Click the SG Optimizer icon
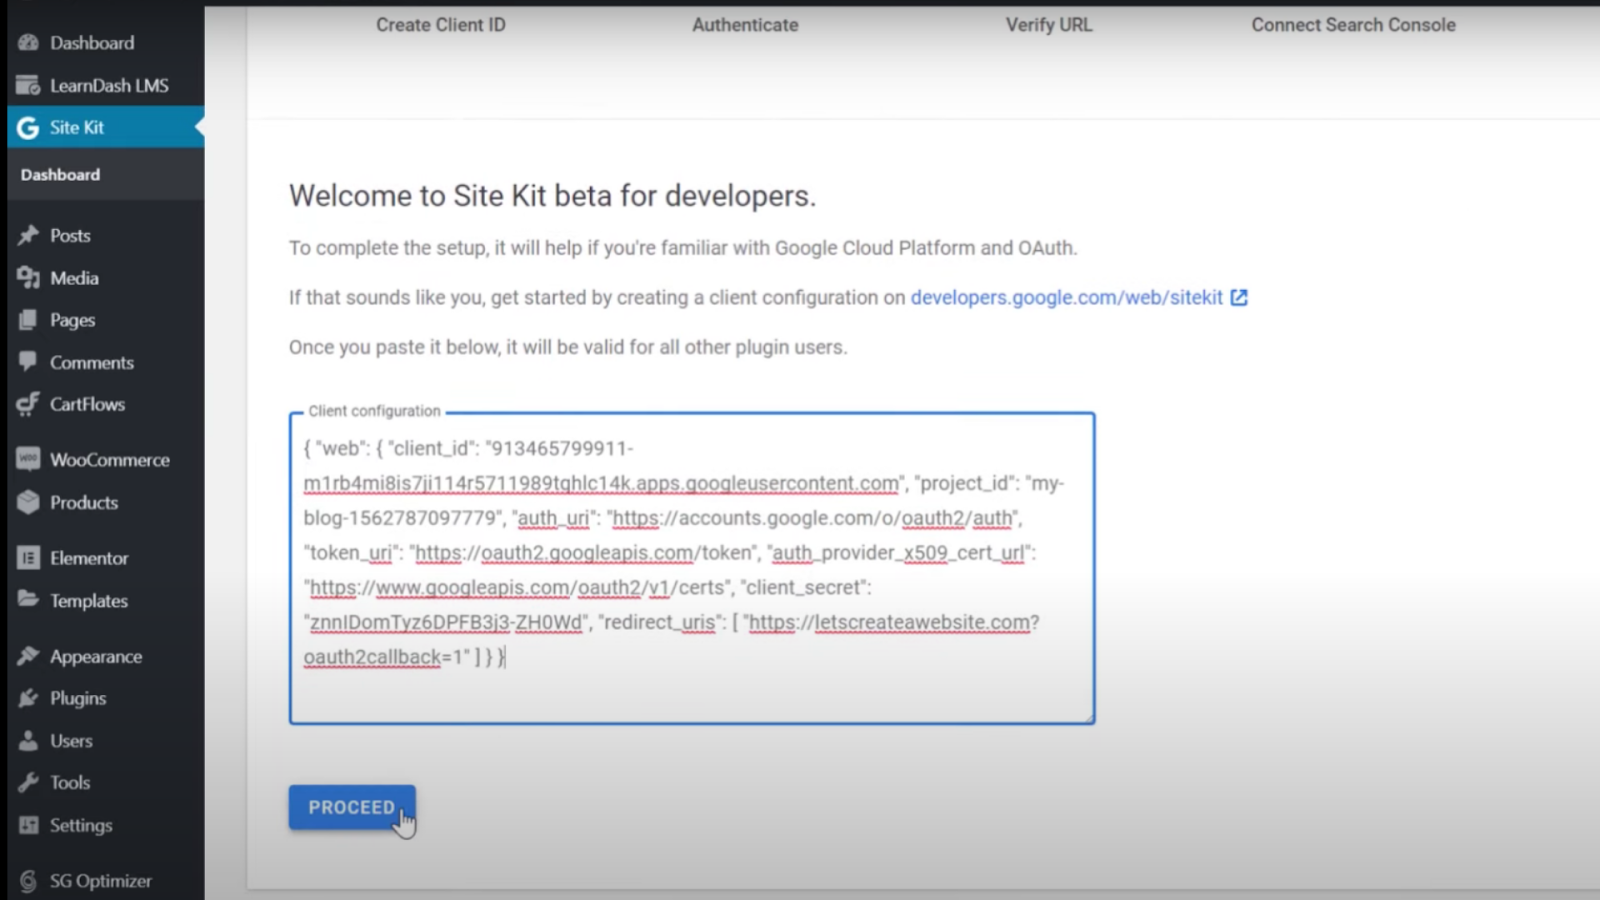Image resolution: width=1600 pixels, height=900 pixels. 28,881
